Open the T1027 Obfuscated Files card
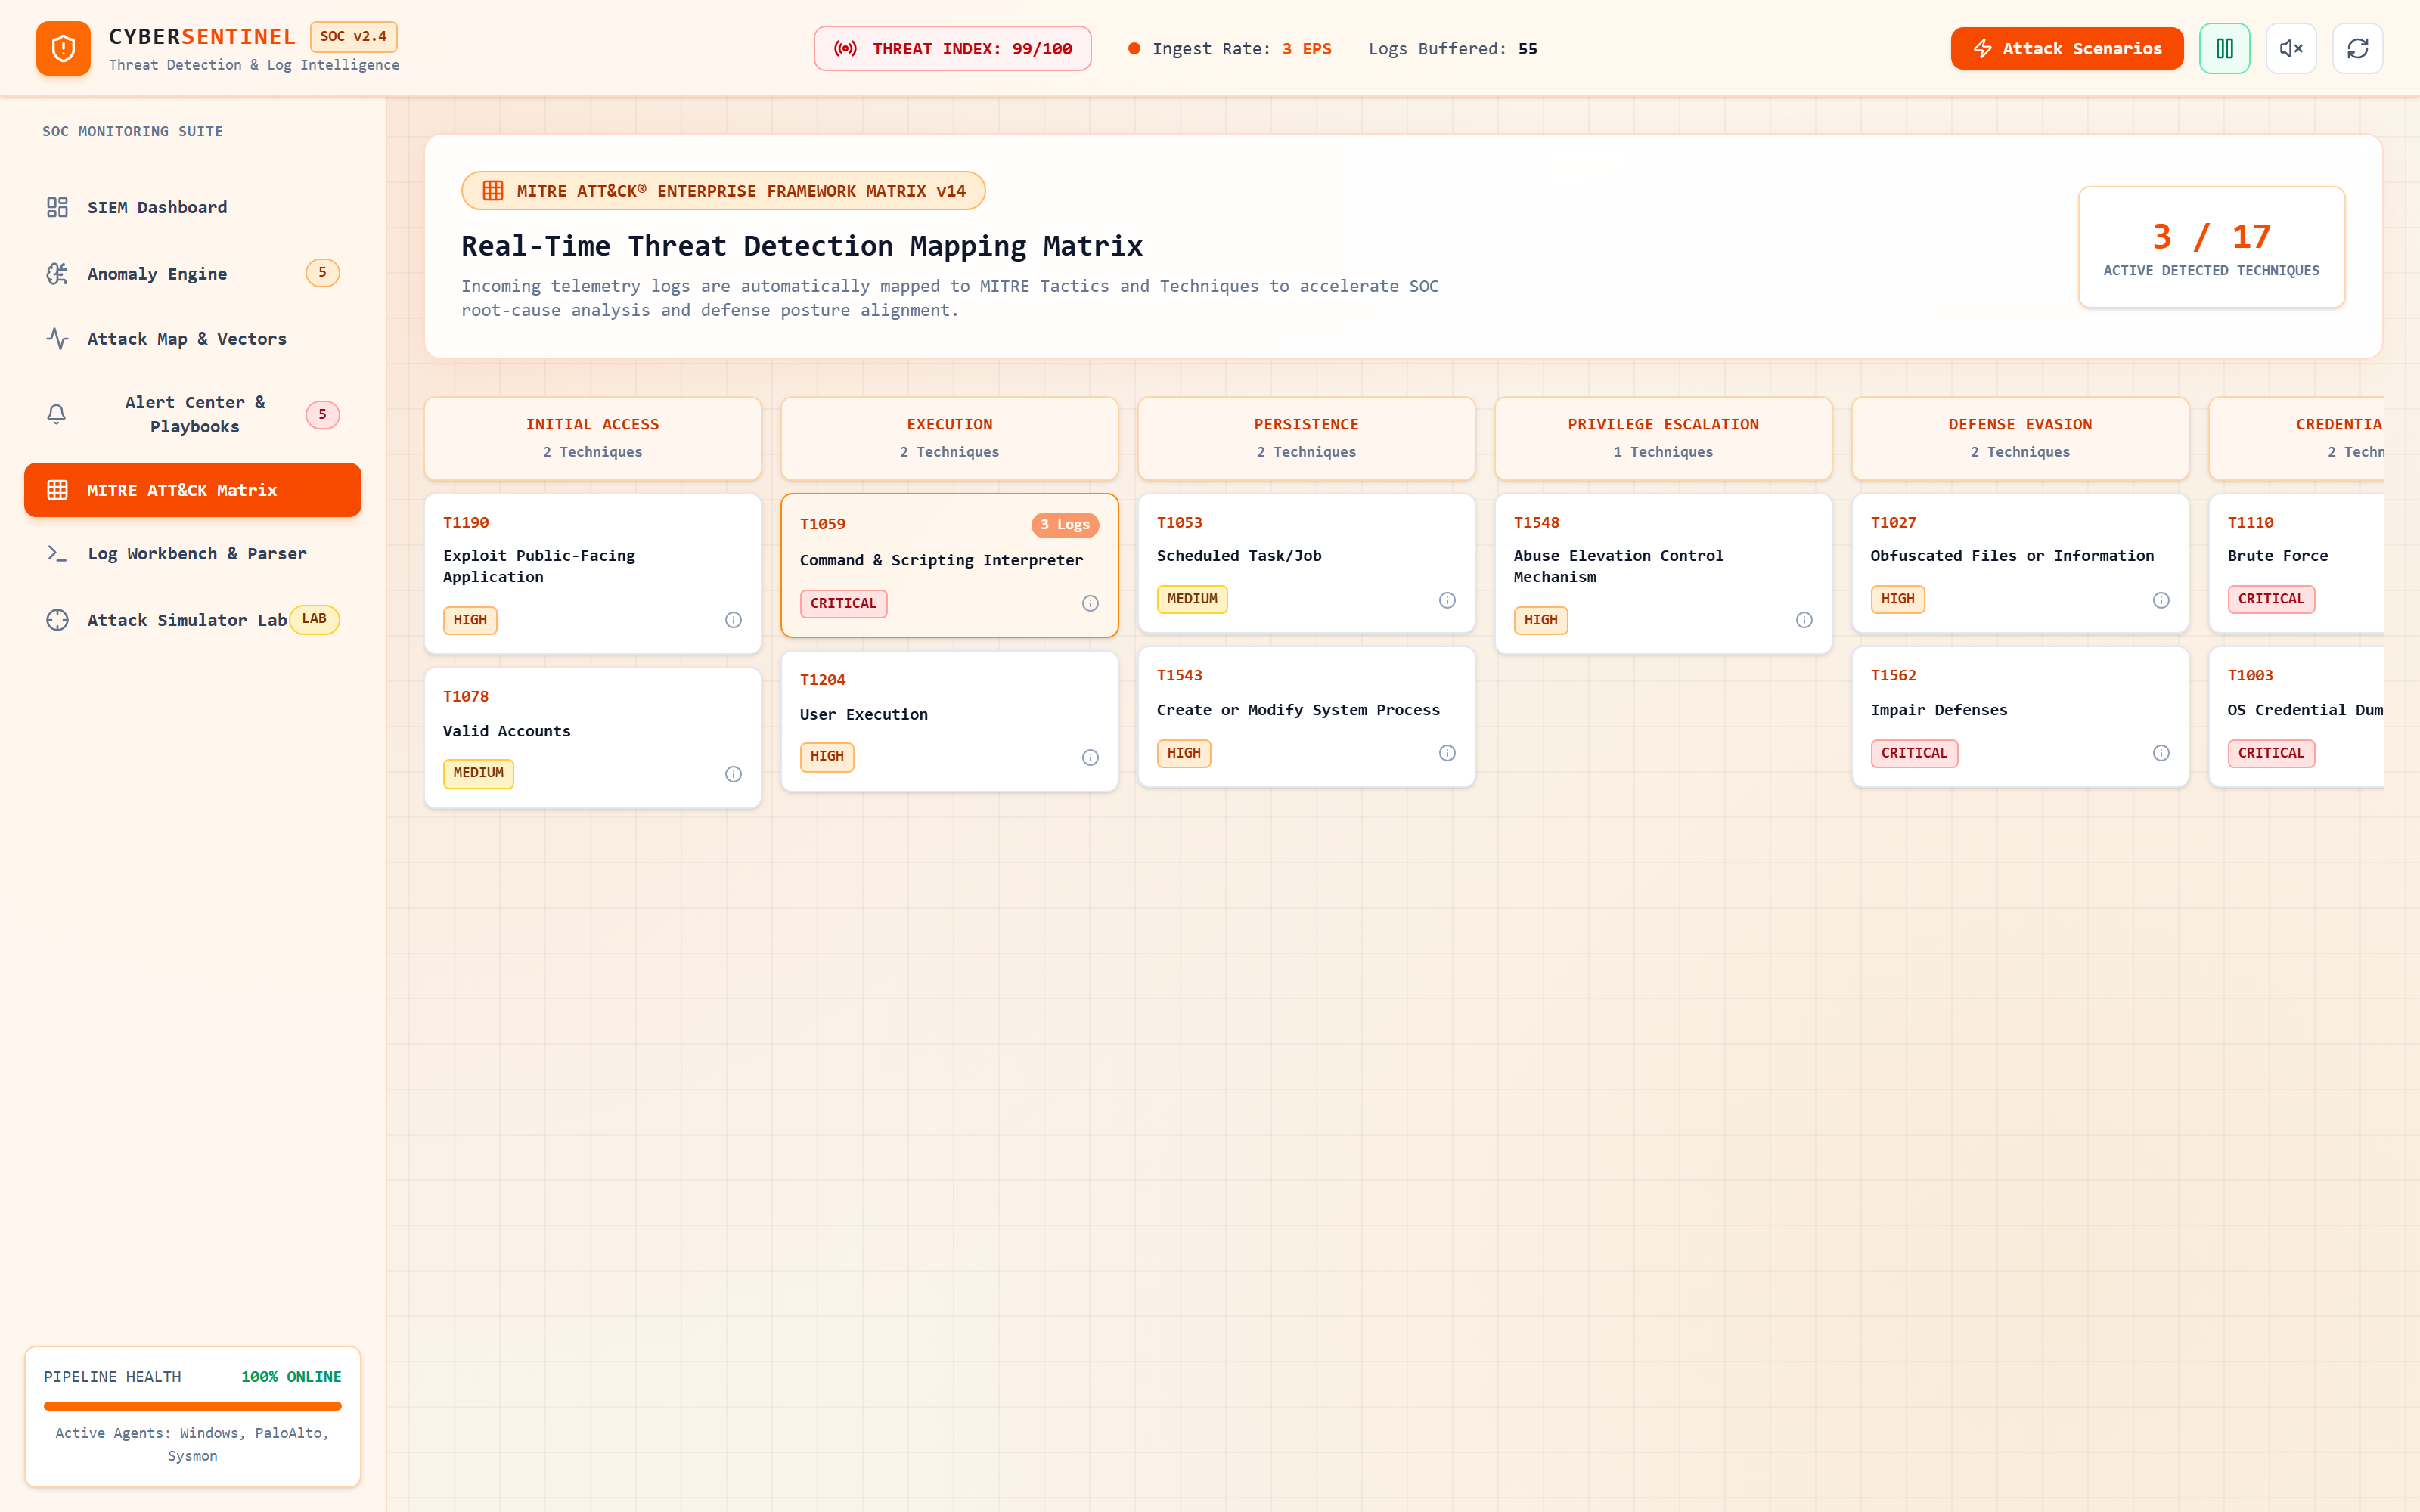 coord(2020,563)
